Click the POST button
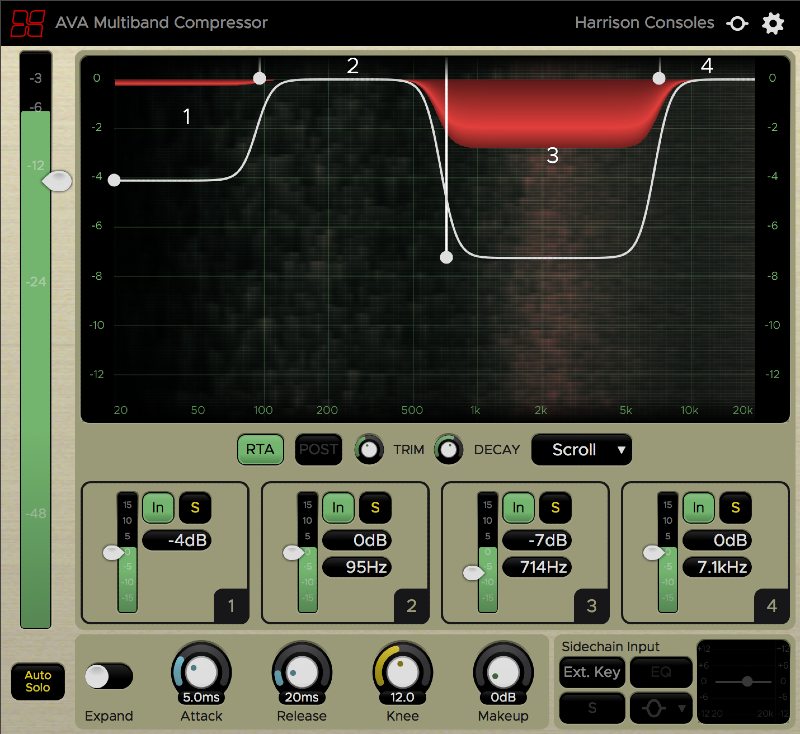800x734 pixels. pos(318,450)
